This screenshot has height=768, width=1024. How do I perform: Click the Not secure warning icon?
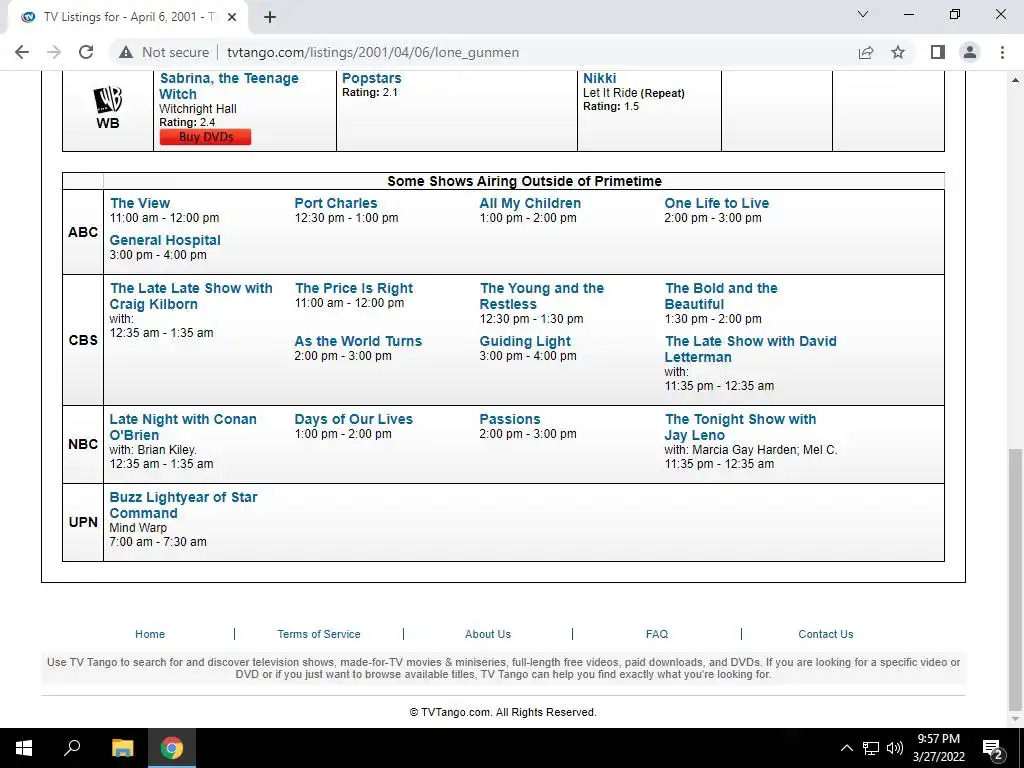(126, 52)
